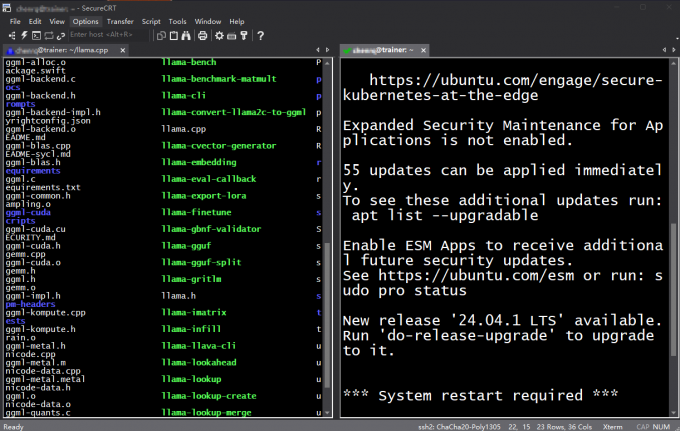
Task: Close the right pane trainer: ~ tab
Action: tap(423, 50)
